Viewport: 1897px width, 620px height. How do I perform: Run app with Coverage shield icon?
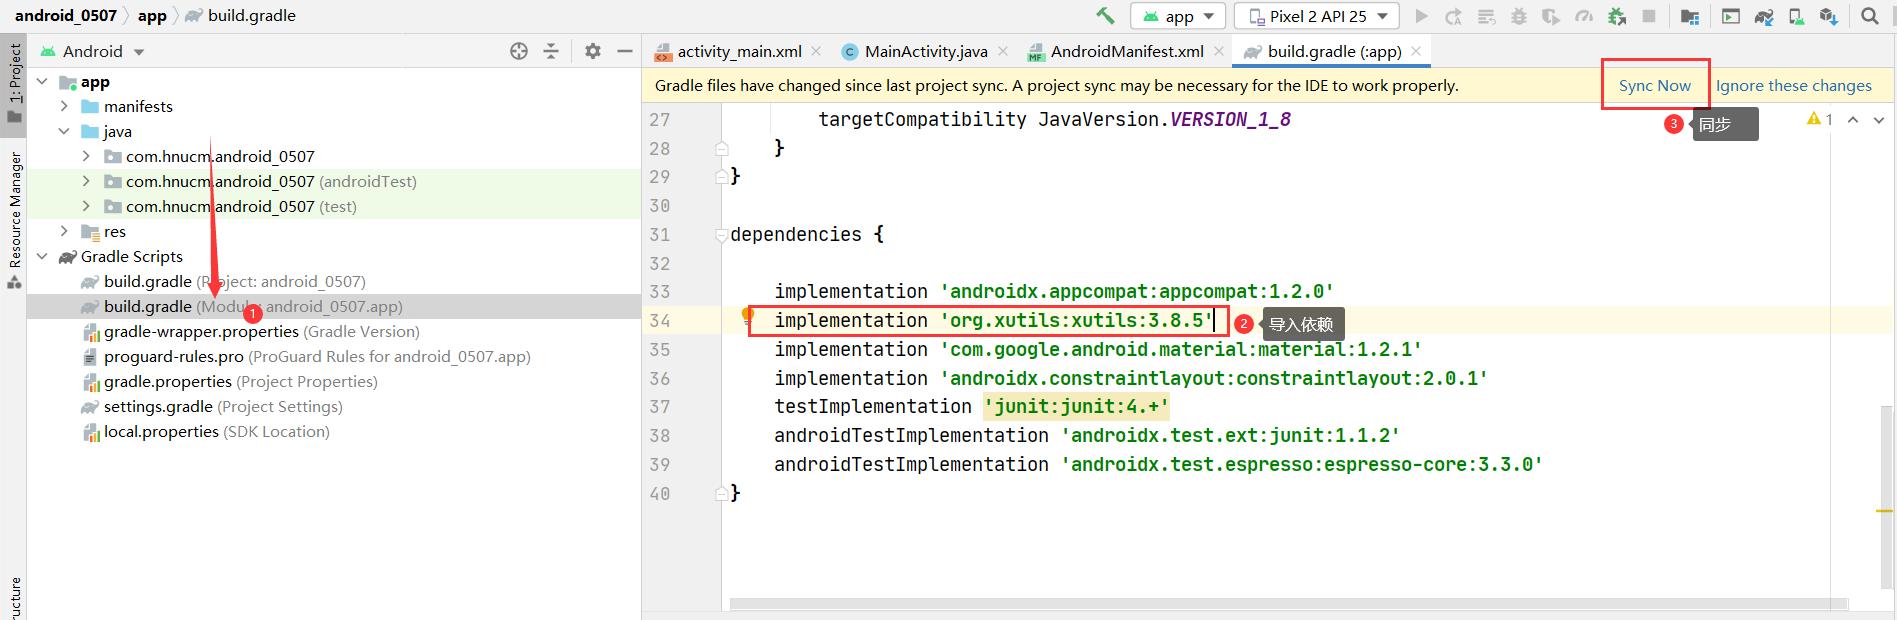[x=1551, y=16]
